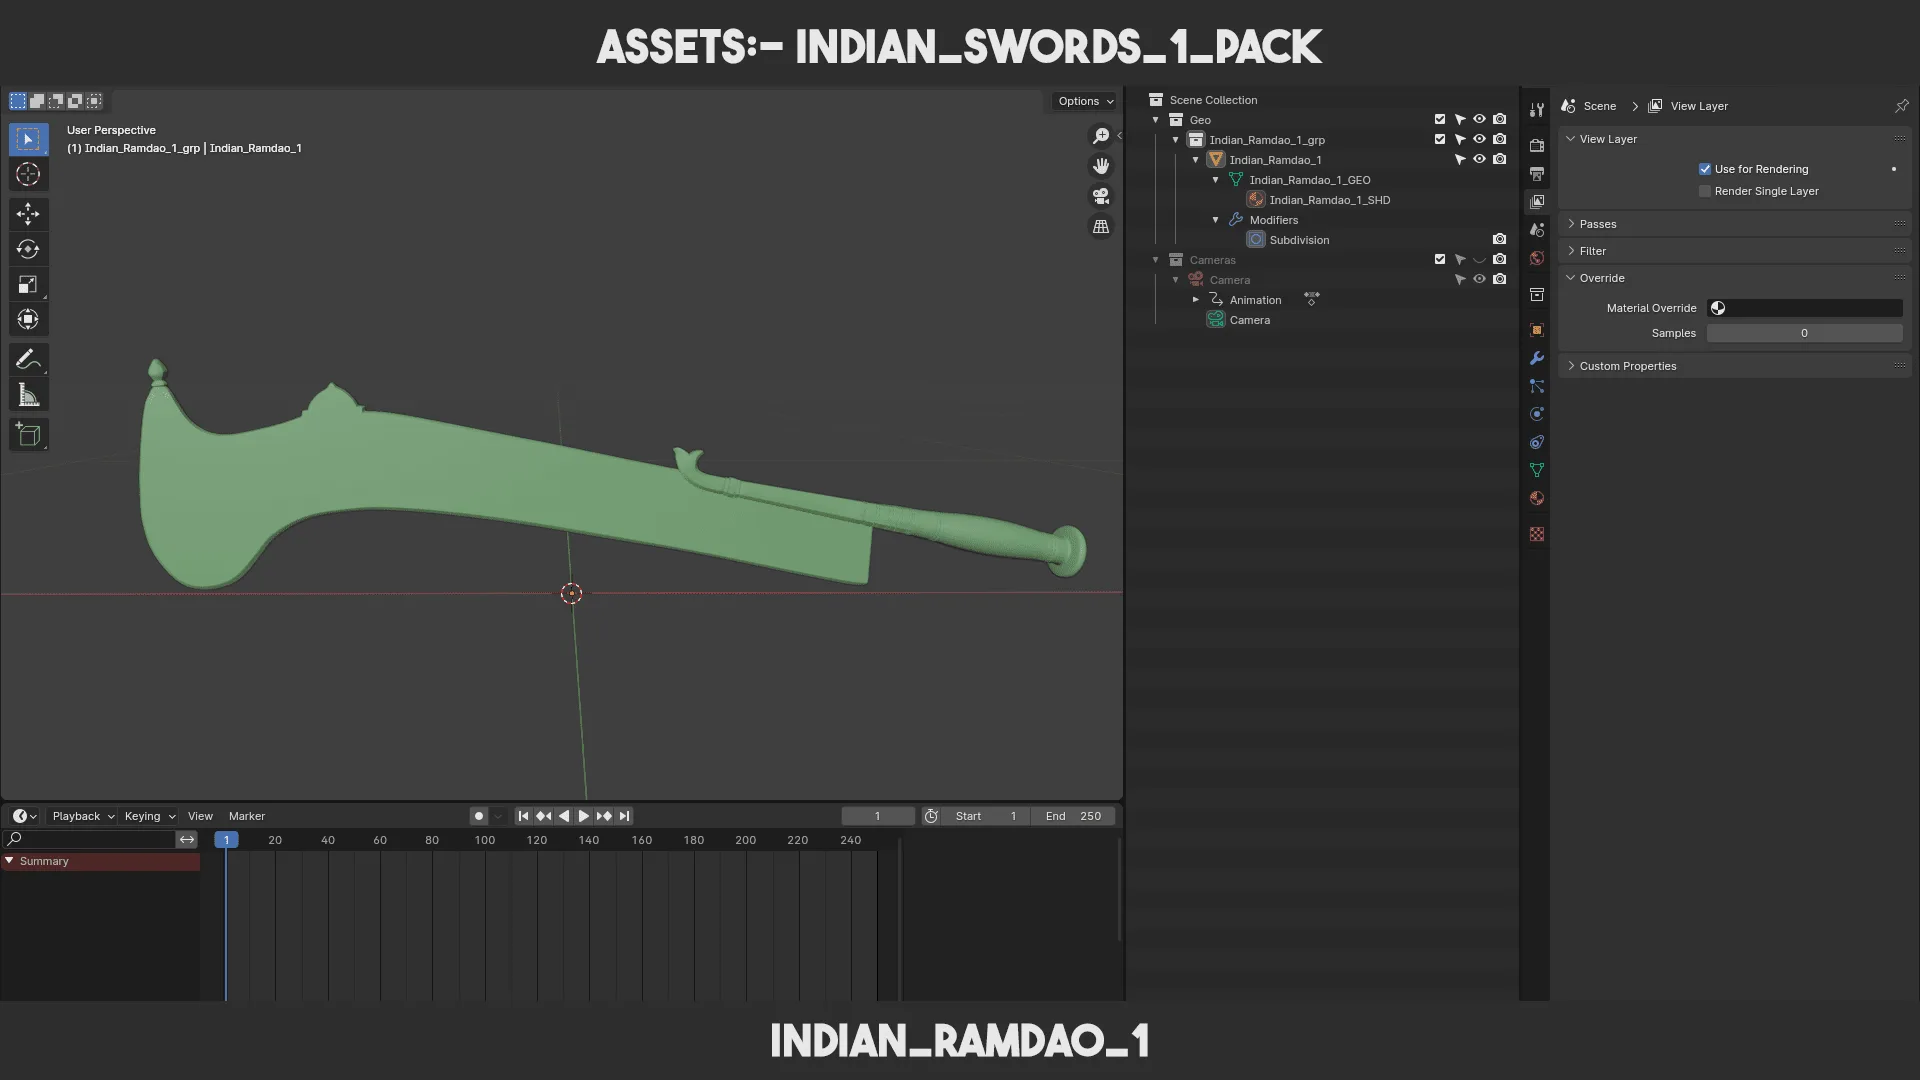Click Jump to First Frame button
Screen dimensions: 1920x1080
[522, 816]
